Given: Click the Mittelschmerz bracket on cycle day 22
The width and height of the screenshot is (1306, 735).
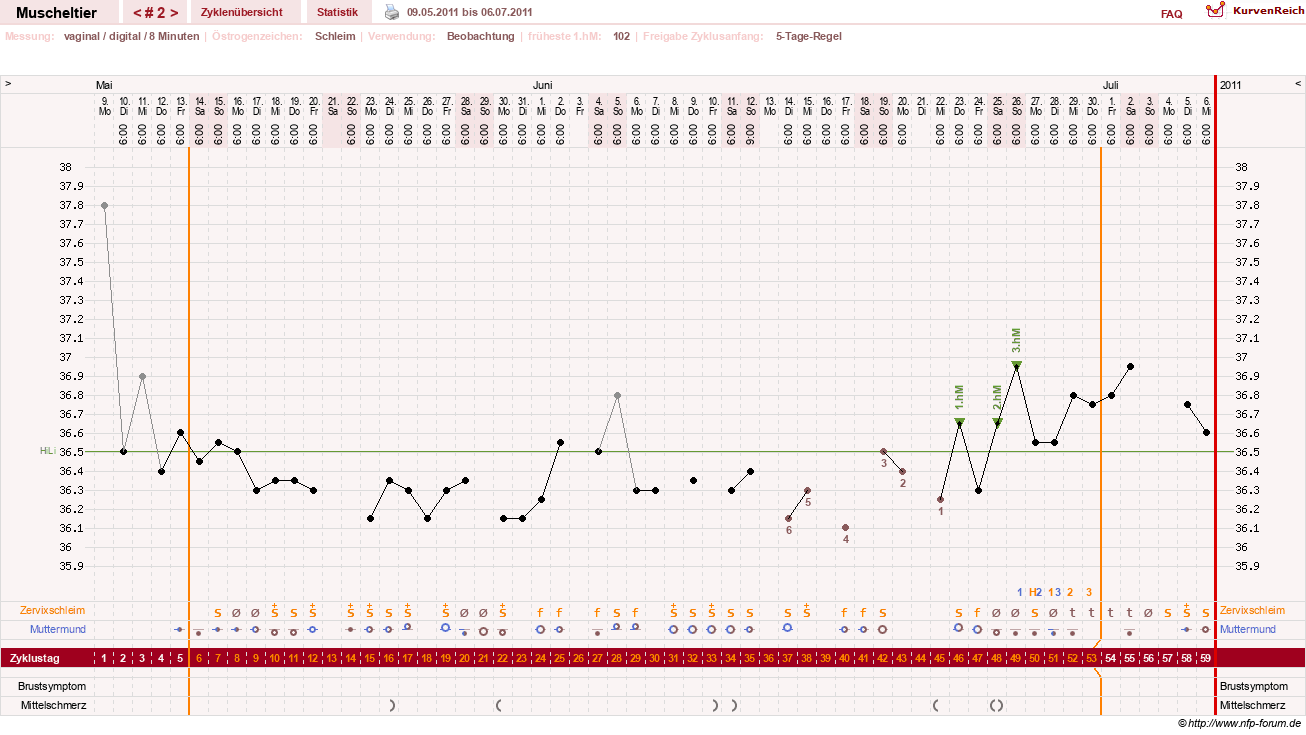Looking at the screenshot, I should click(x=498, y=706).
